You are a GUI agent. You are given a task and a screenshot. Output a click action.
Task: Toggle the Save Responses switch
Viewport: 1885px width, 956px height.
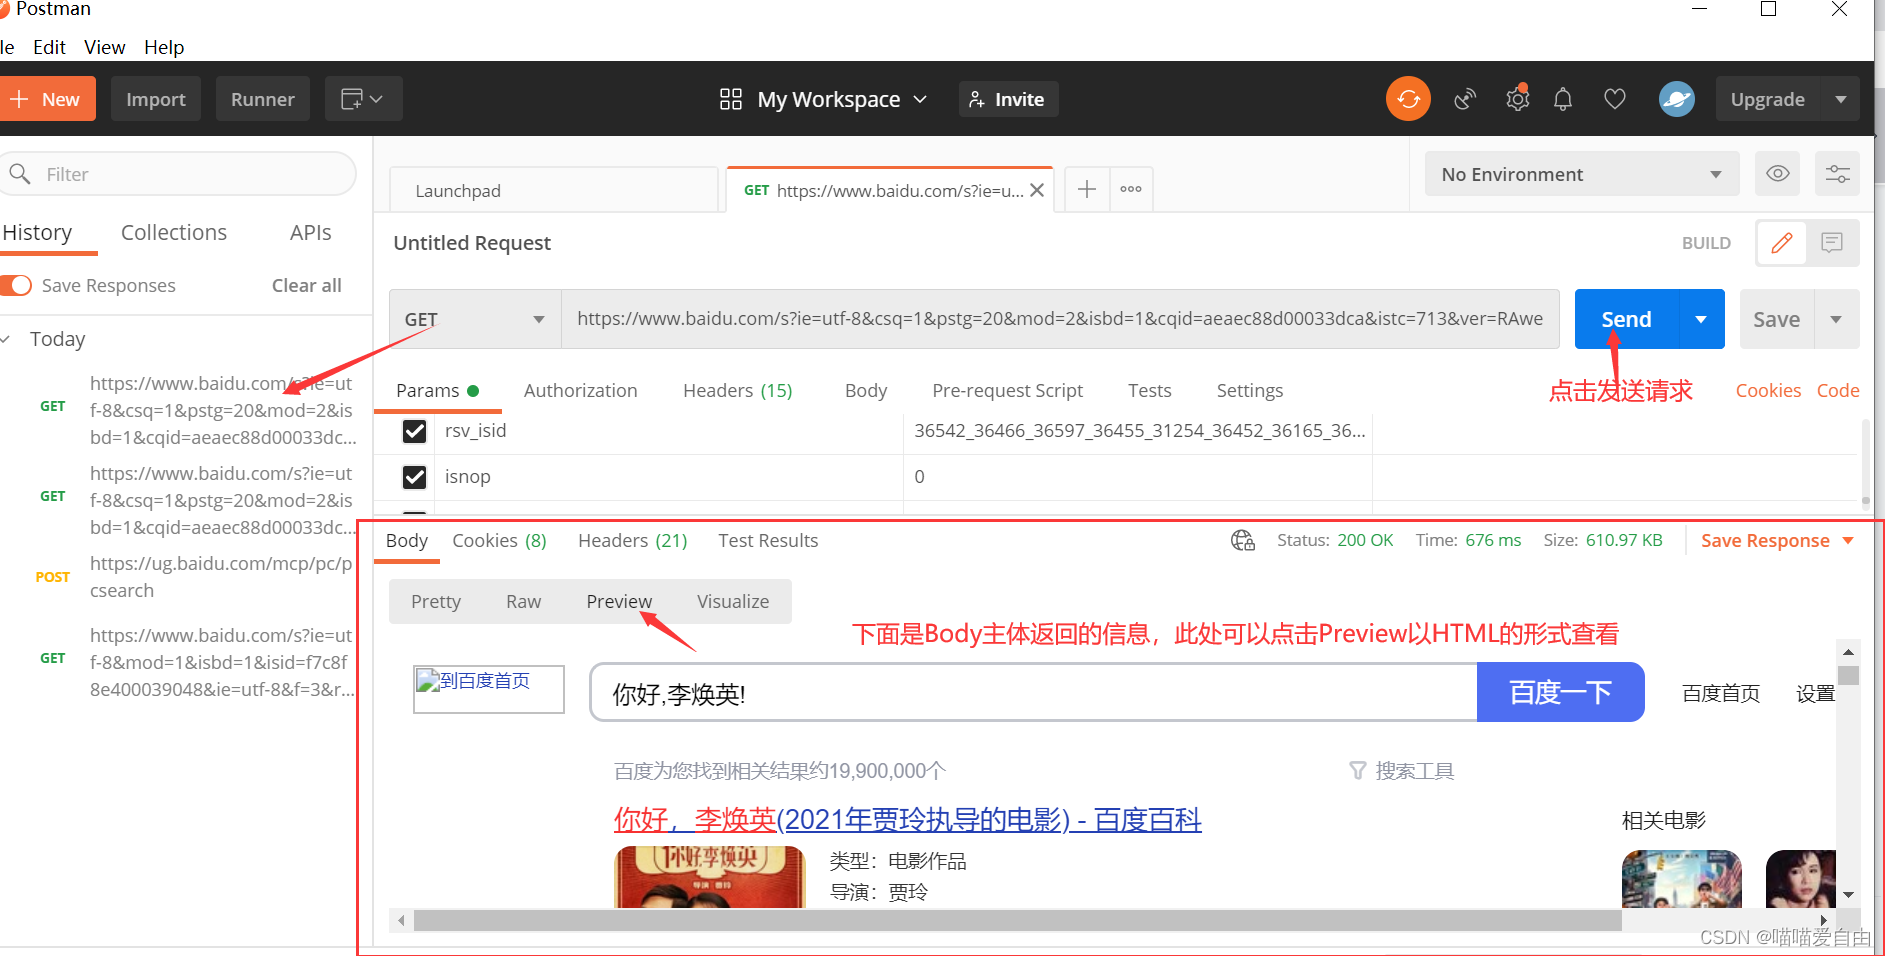[x=16, y=285]
